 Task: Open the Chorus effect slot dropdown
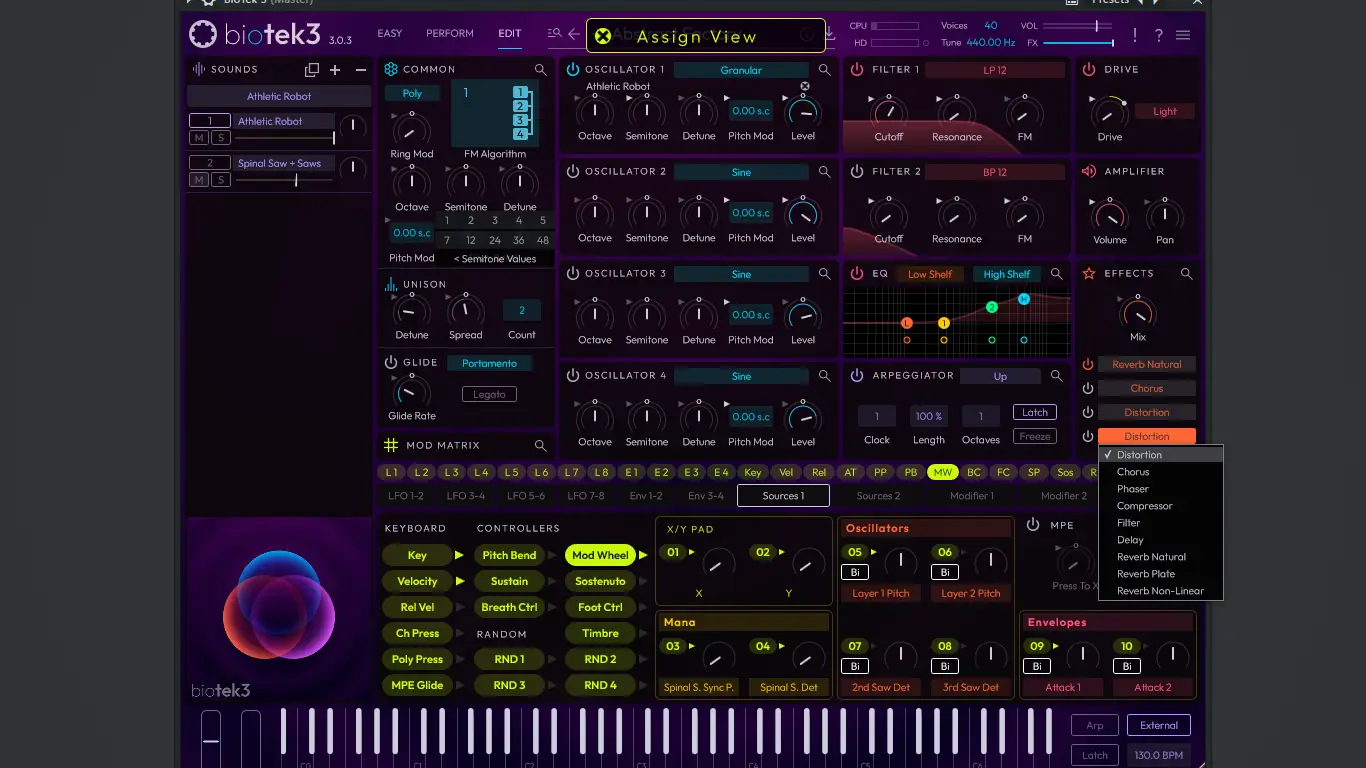coord(1147,389)
